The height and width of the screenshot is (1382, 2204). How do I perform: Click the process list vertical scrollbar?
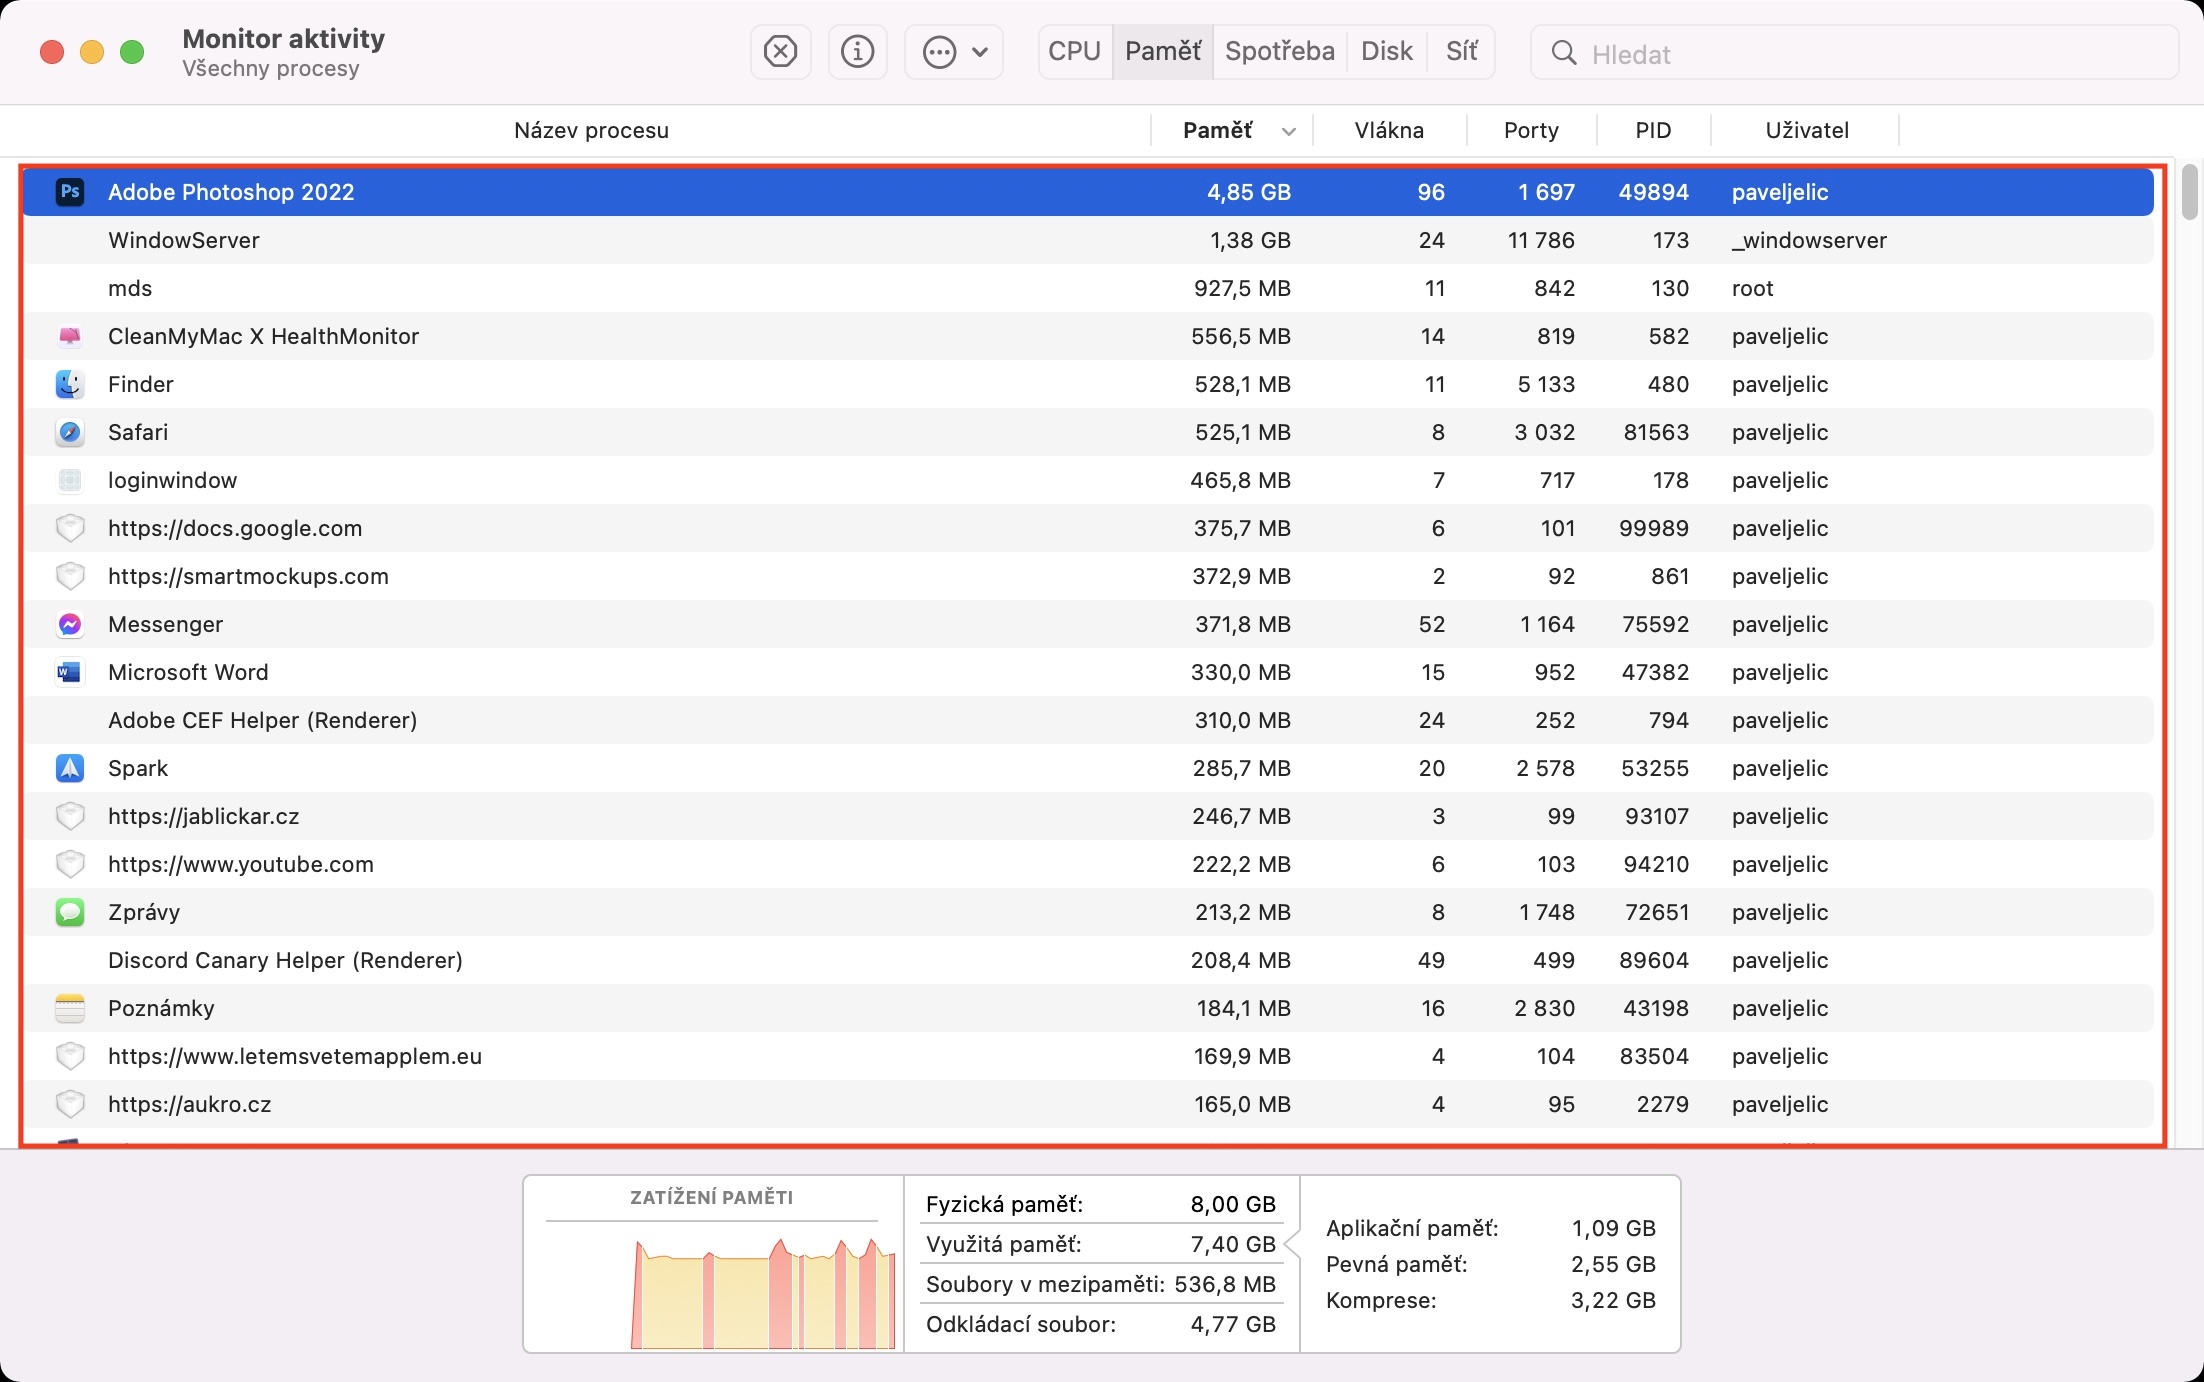pos(2189,192)
